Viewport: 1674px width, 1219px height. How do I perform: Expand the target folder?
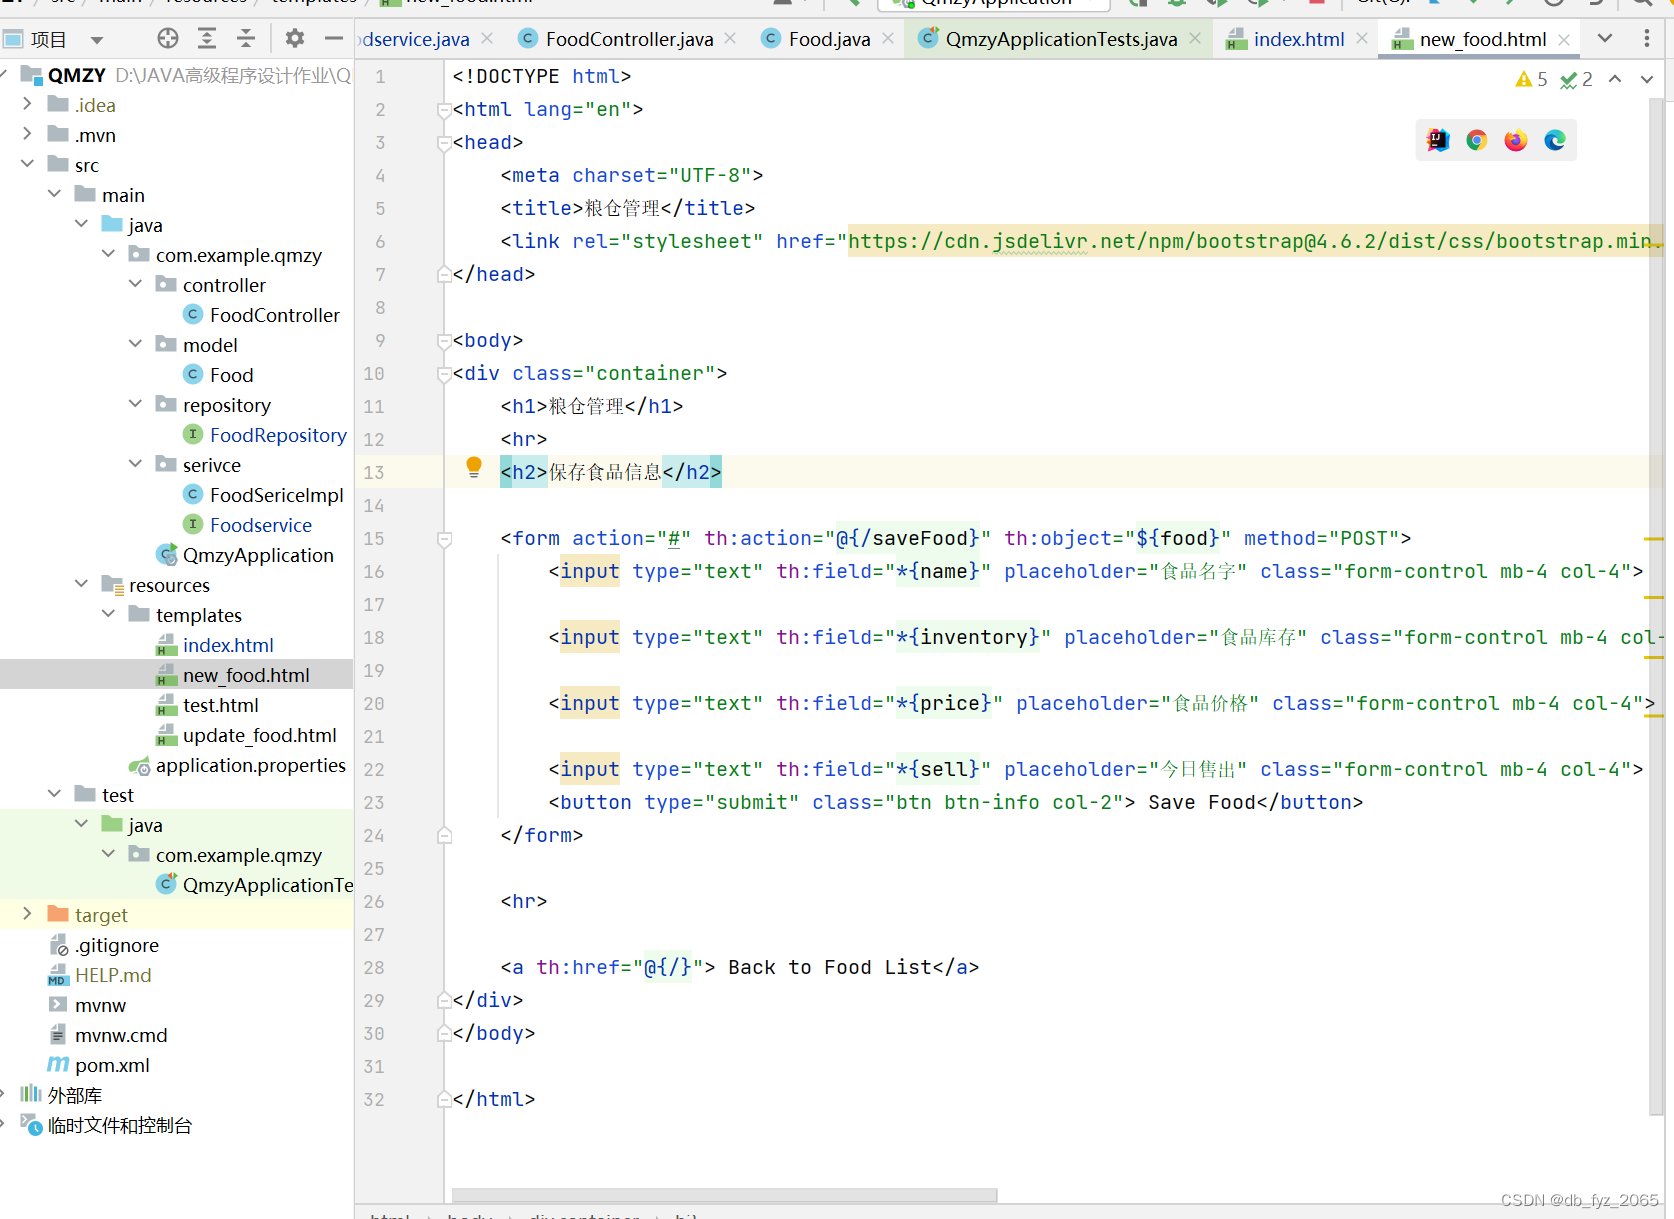27,914
